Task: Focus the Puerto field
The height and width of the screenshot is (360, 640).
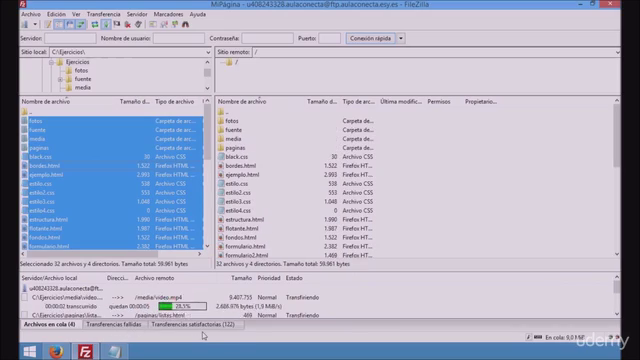Action: point(329,38)
